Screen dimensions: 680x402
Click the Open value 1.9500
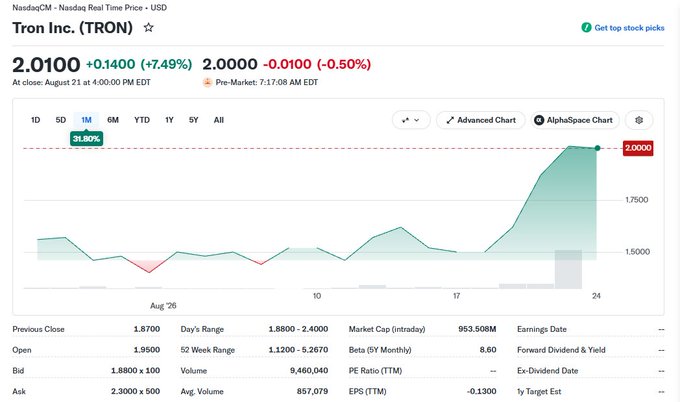[x=147, y=350]
